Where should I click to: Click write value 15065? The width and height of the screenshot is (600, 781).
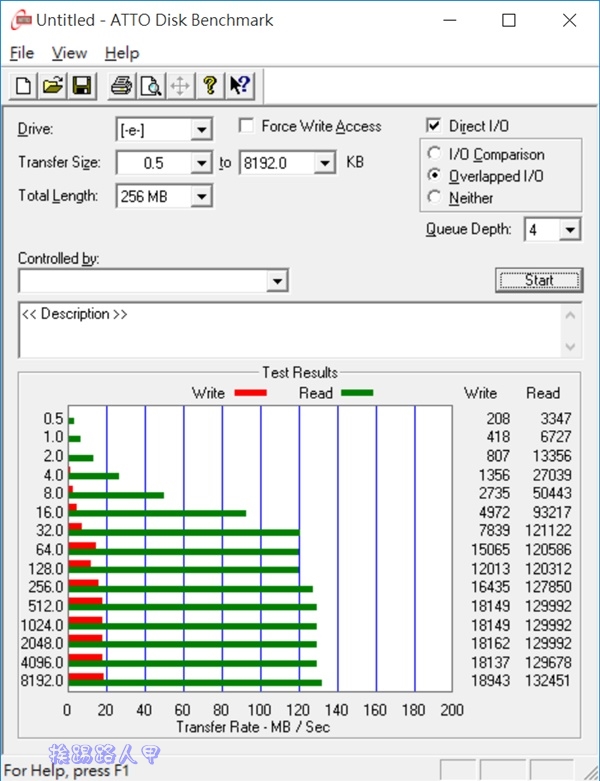click(x=490, y=550)
